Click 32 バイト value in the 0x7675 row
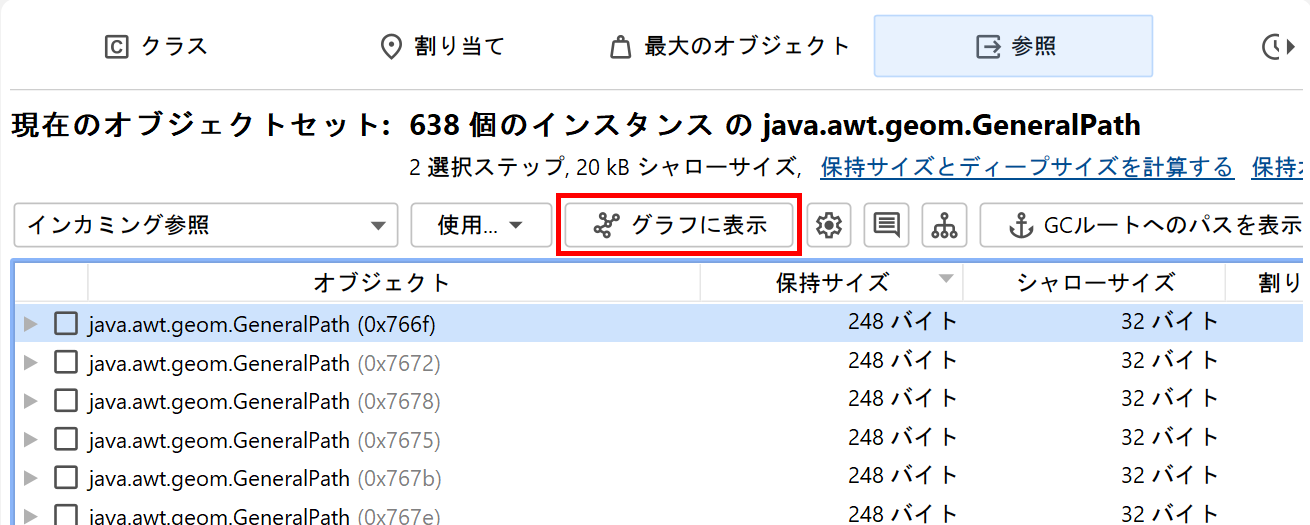 [1169, 438]
